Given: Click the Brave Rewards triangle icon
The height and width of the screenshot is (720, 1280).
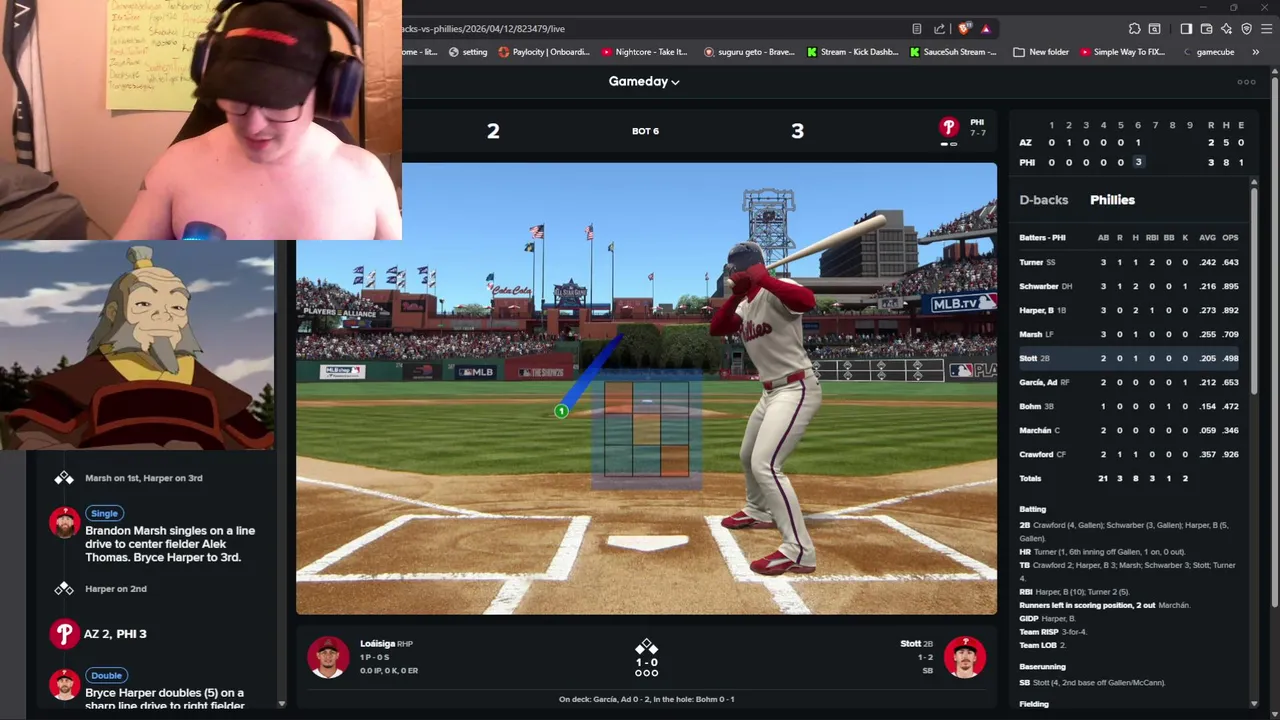Looking at the screenshot, I should [x=985, y=29].
